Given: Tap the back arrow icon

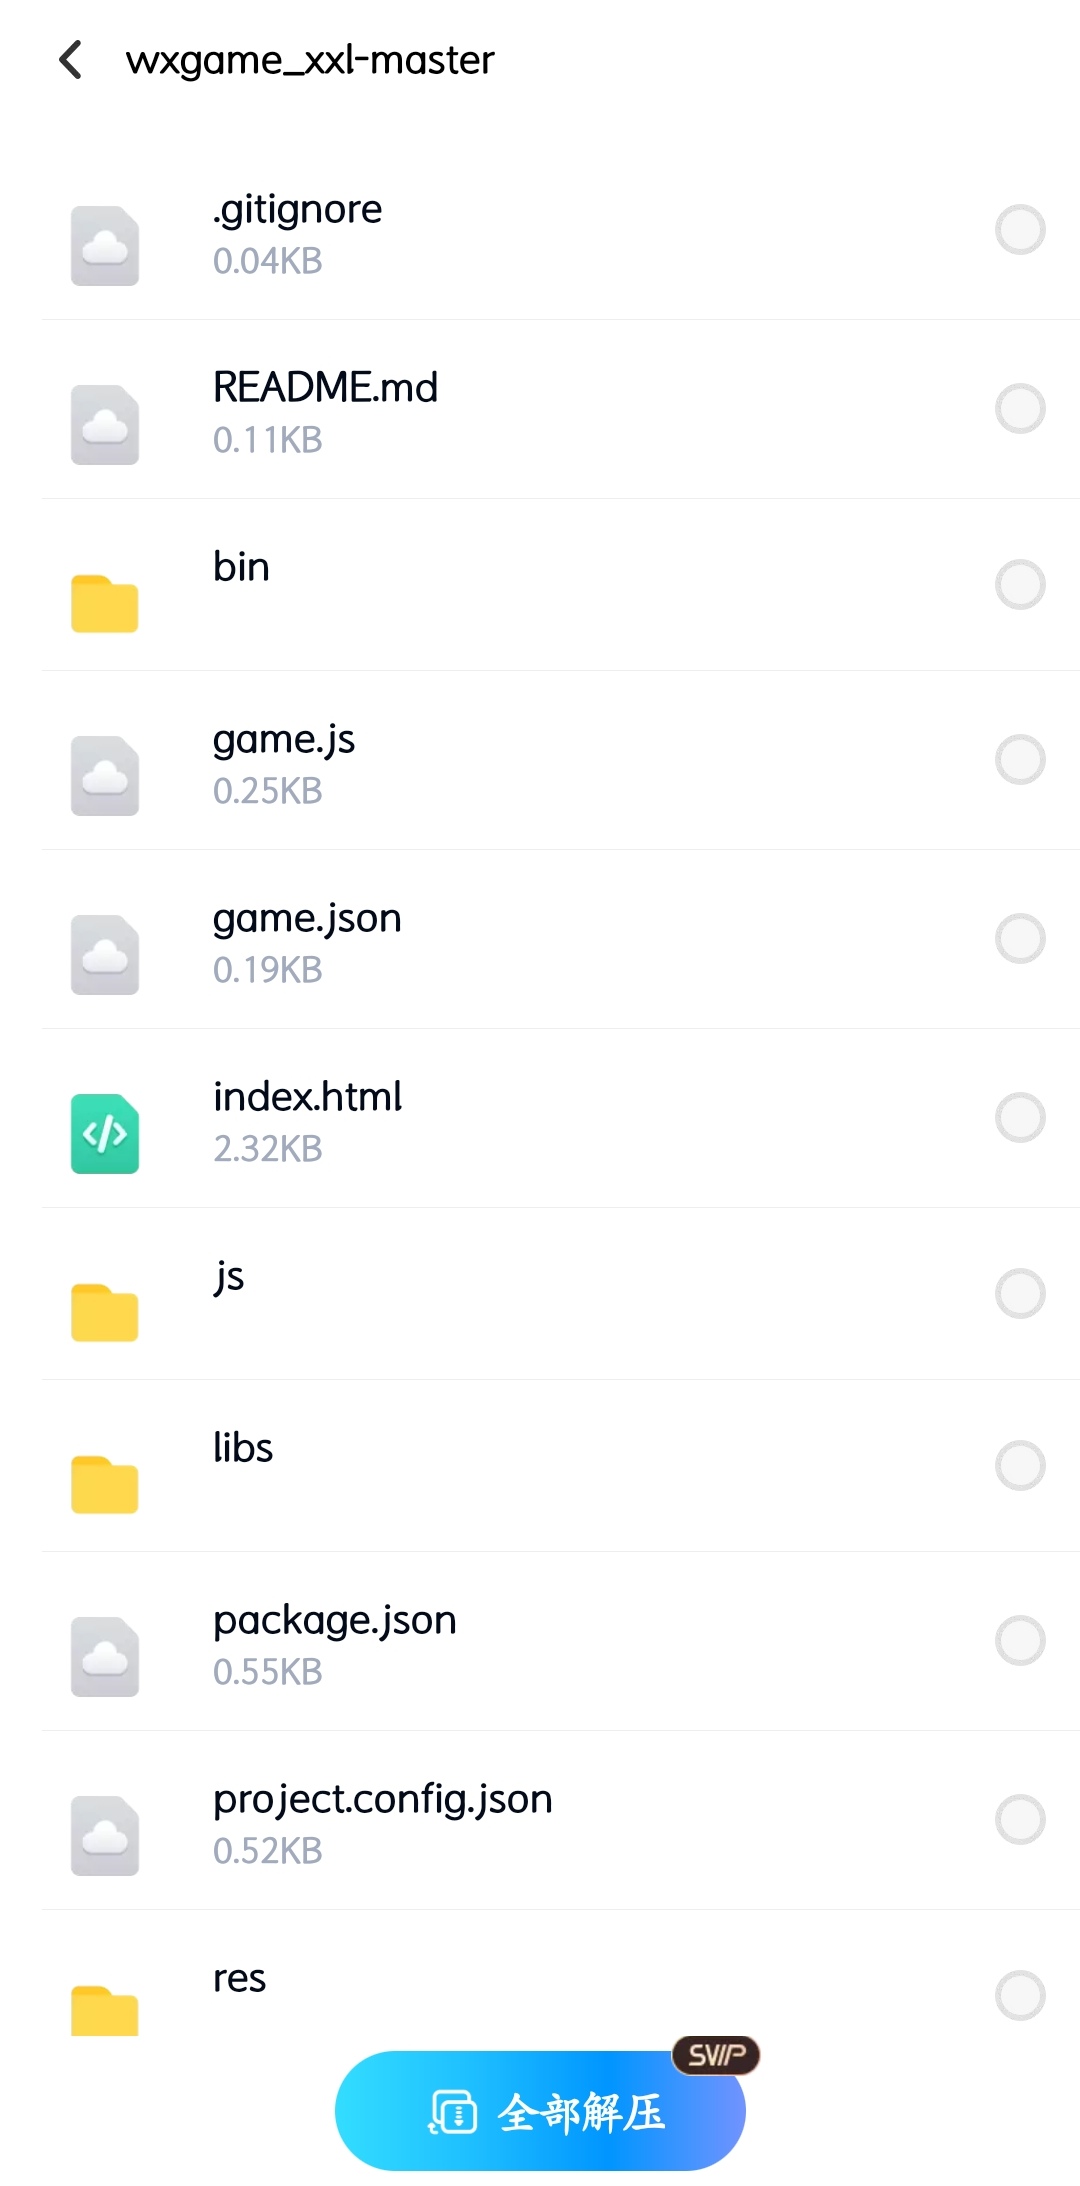Looking at the screenshot, I should coord(70,60).
